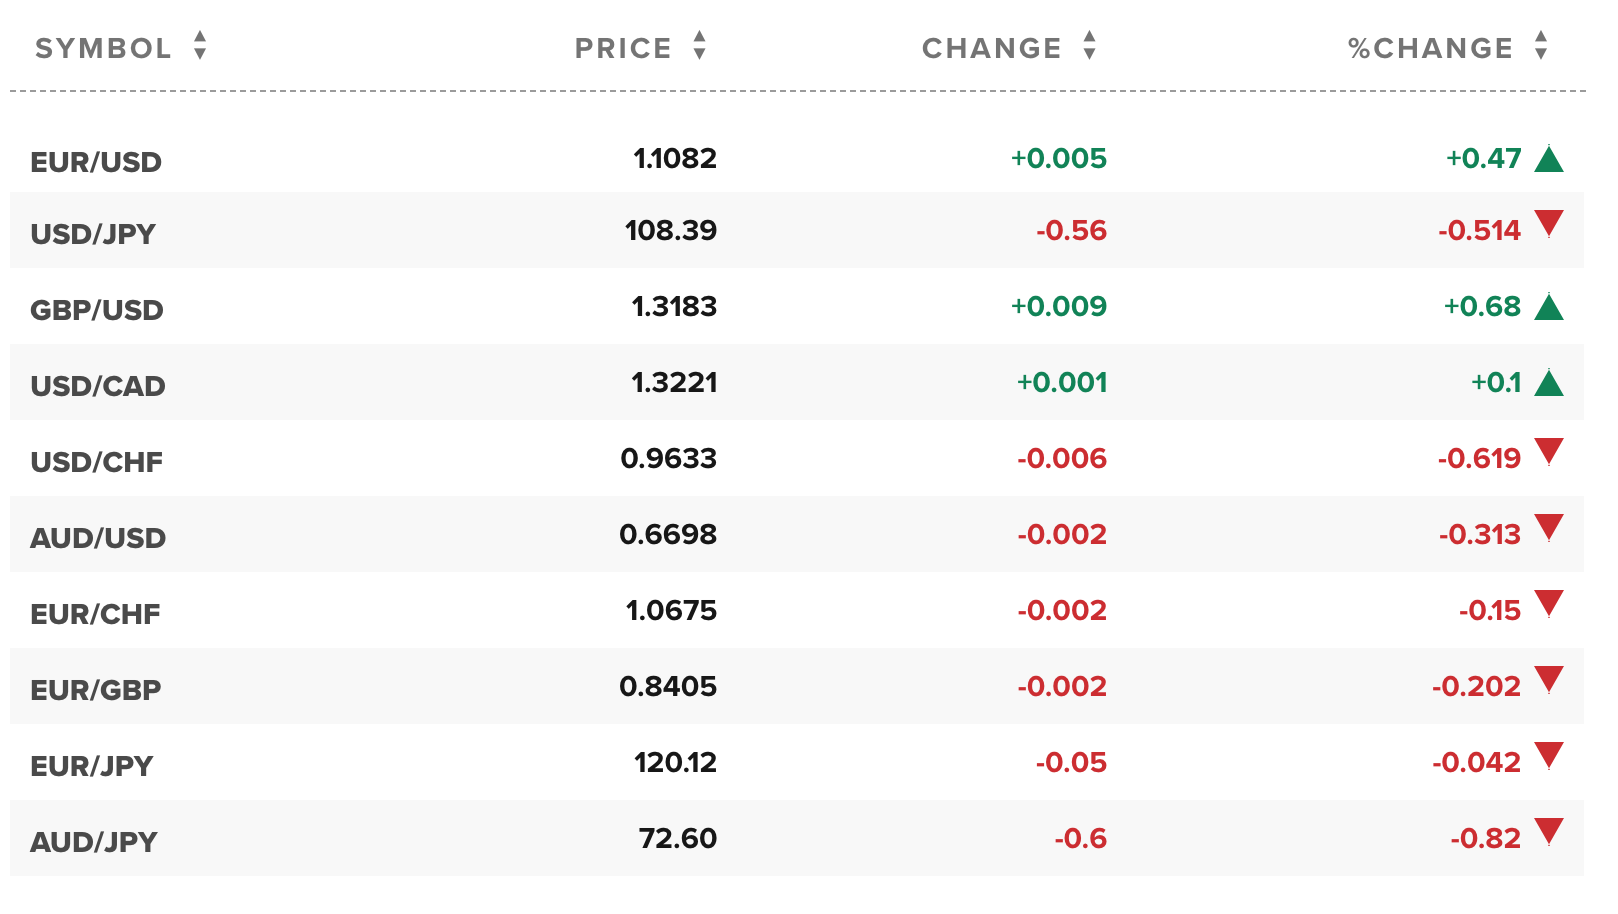Image resolution: width=1618 pixels, height=914 pixels.
Task: Open the GBP/USD symbol link
Action: (97, 310)
